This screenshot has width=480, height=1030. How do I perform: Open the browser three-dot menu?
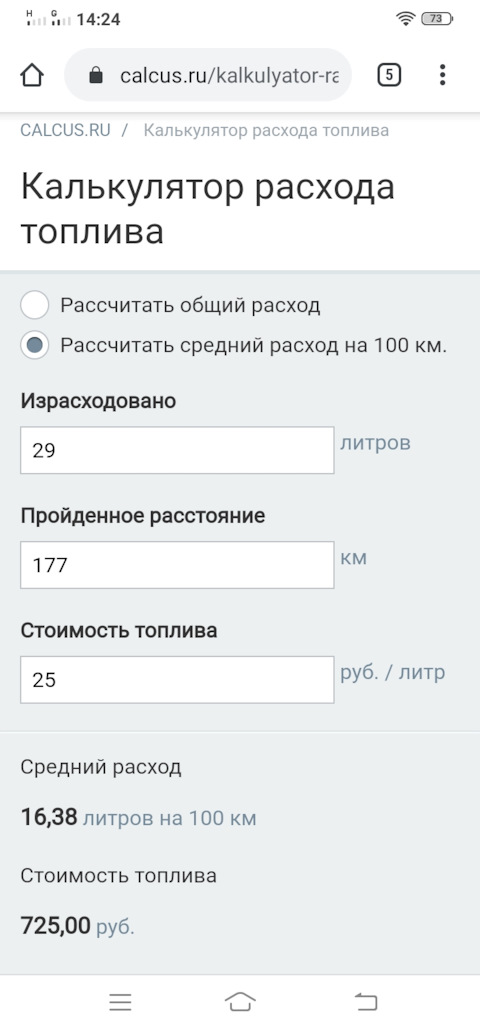[443, 75]
